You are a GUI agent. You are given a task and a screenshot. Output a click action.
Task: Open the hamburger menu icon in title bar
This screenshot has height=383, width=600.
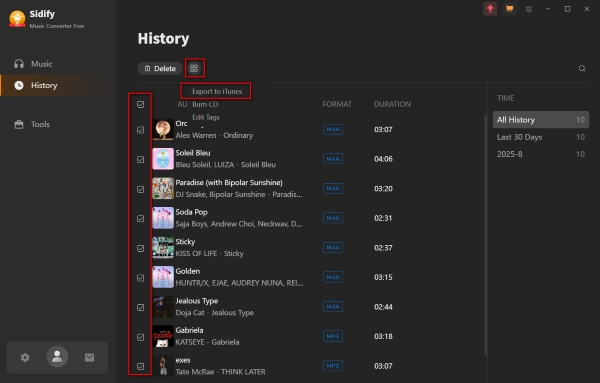529,9
